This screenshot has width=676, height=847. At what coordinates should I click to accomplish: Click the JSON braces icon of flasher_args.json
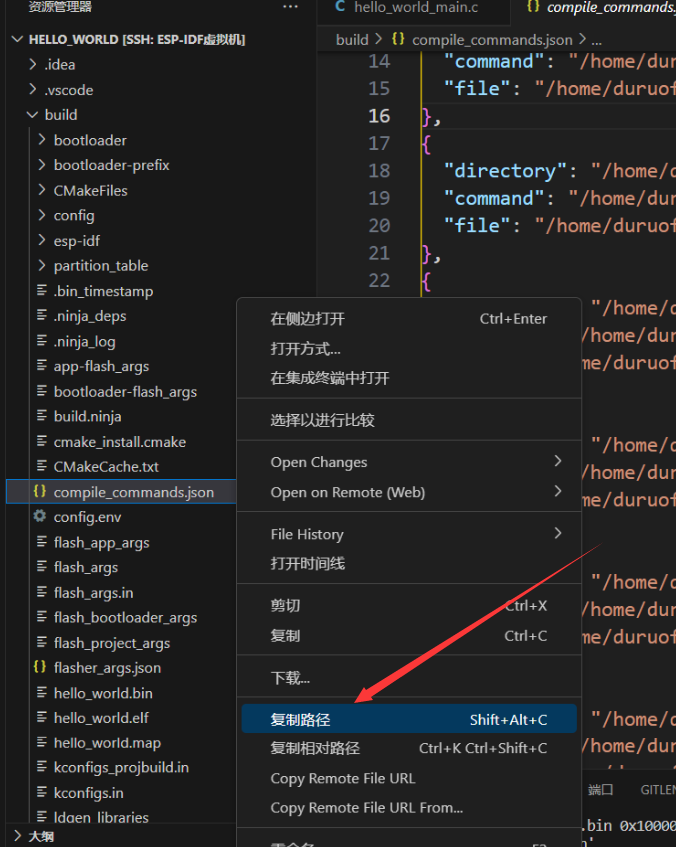tap(40, 667)
